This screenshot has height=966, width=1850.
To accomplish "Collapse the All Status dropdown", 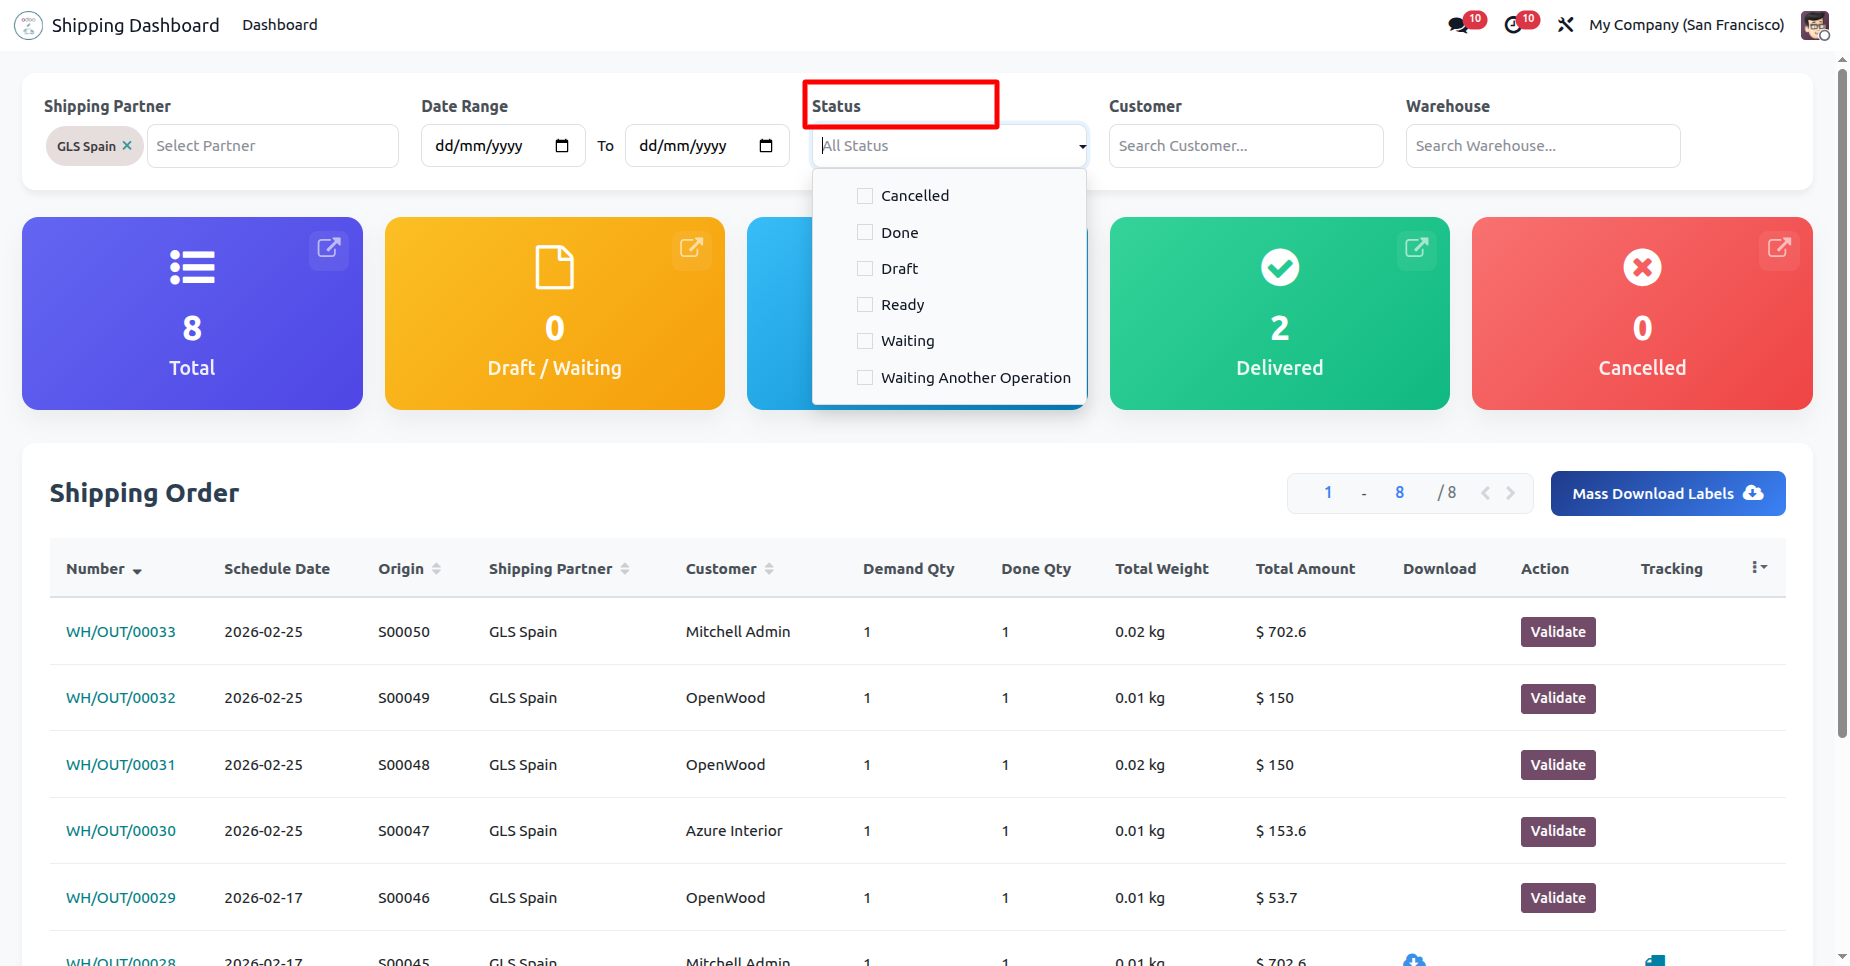I will tap(1081, 147).
